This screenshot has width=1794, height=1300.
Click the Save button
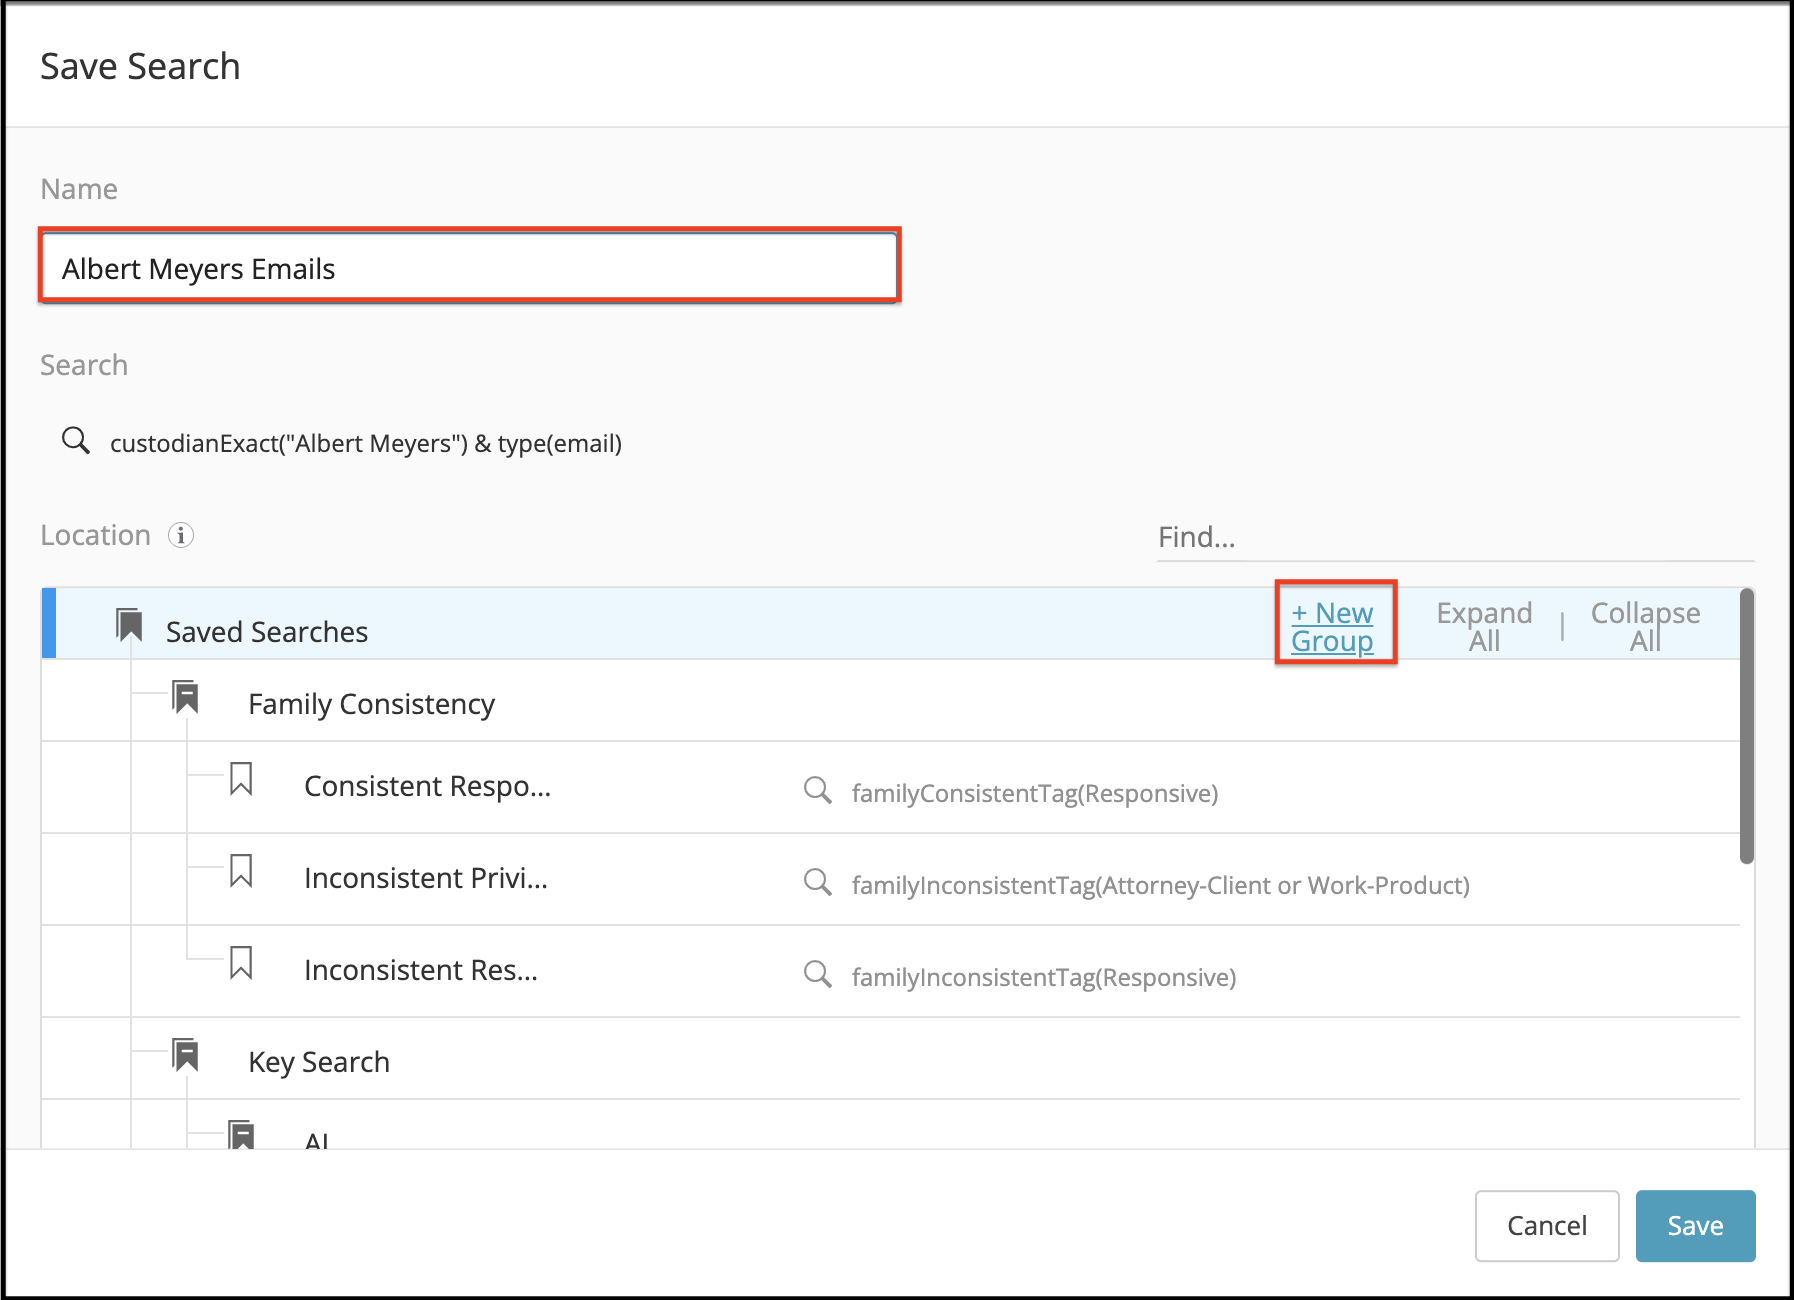click(1695, 1226)
